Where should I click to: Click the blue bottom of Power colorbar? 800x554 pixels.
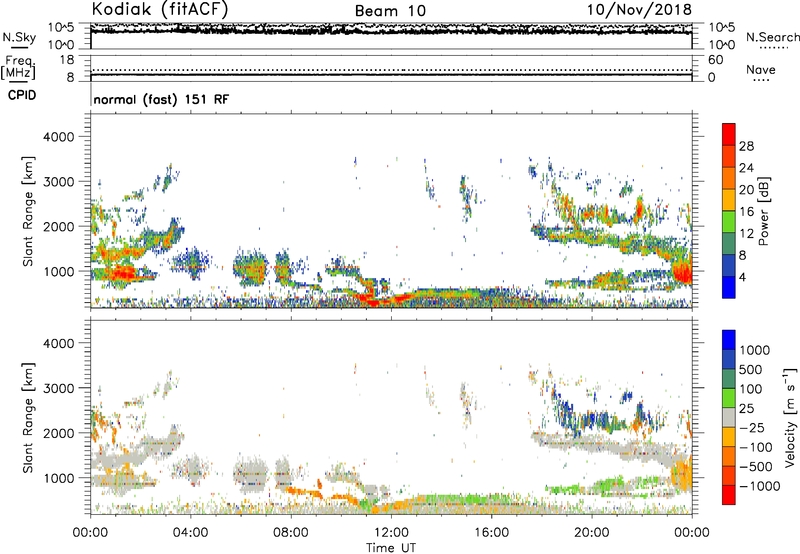(x=729, y=287)
